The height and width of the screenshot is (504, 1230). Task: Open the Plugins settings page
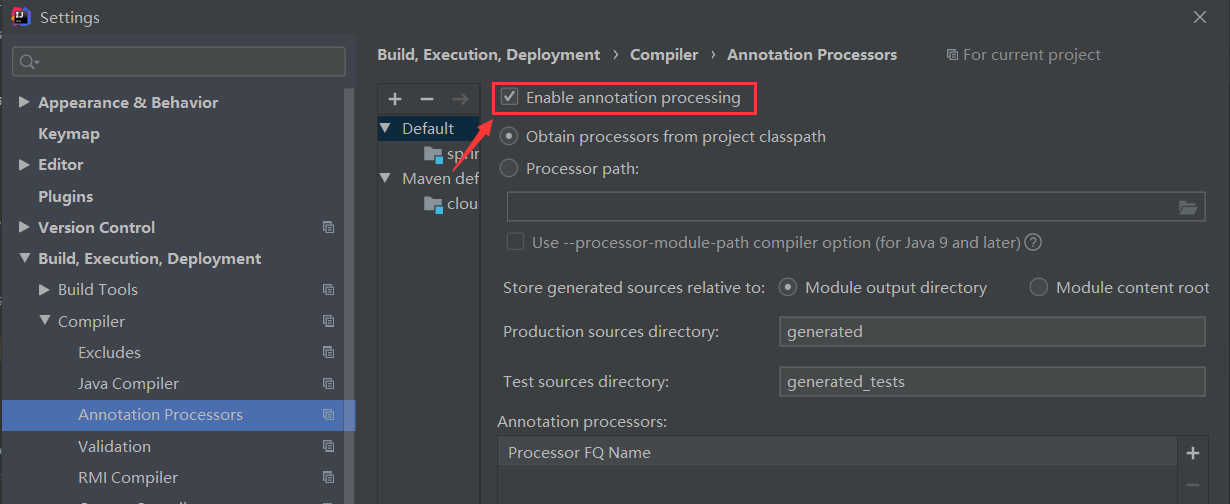65,196
